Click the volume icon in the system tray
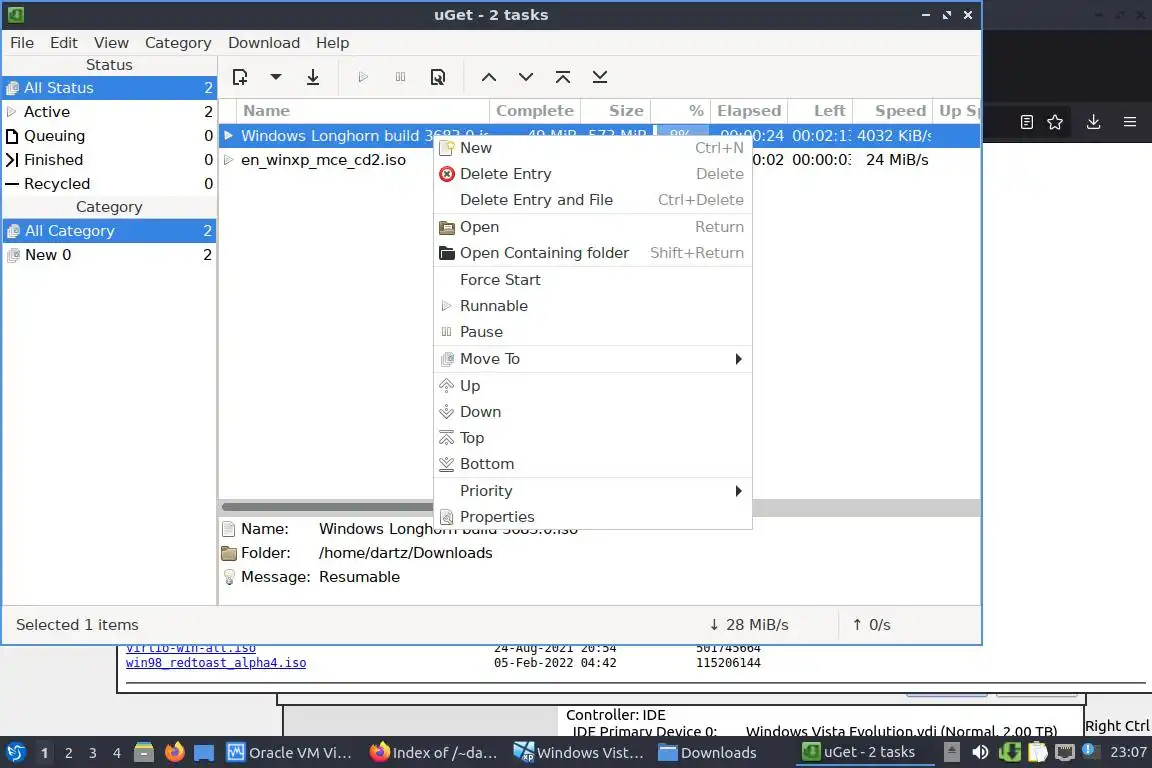 [980, 753]
